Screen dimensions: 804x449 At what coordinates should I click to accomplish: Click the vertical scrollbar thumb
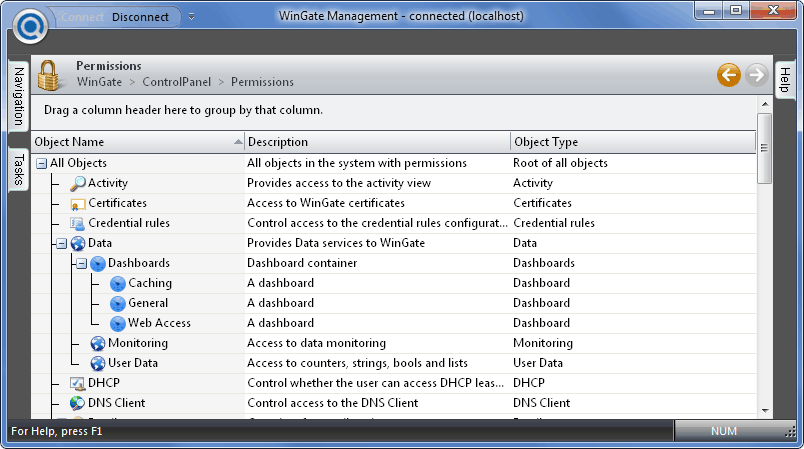[x=765, y=149]
